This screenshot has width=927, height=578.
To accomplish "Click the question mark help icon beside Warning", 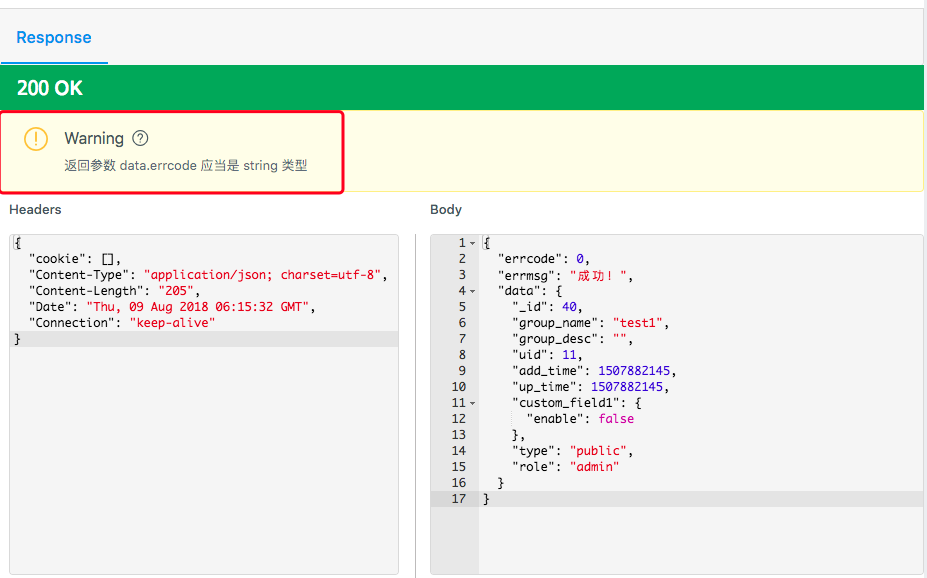I will point(140,138).
